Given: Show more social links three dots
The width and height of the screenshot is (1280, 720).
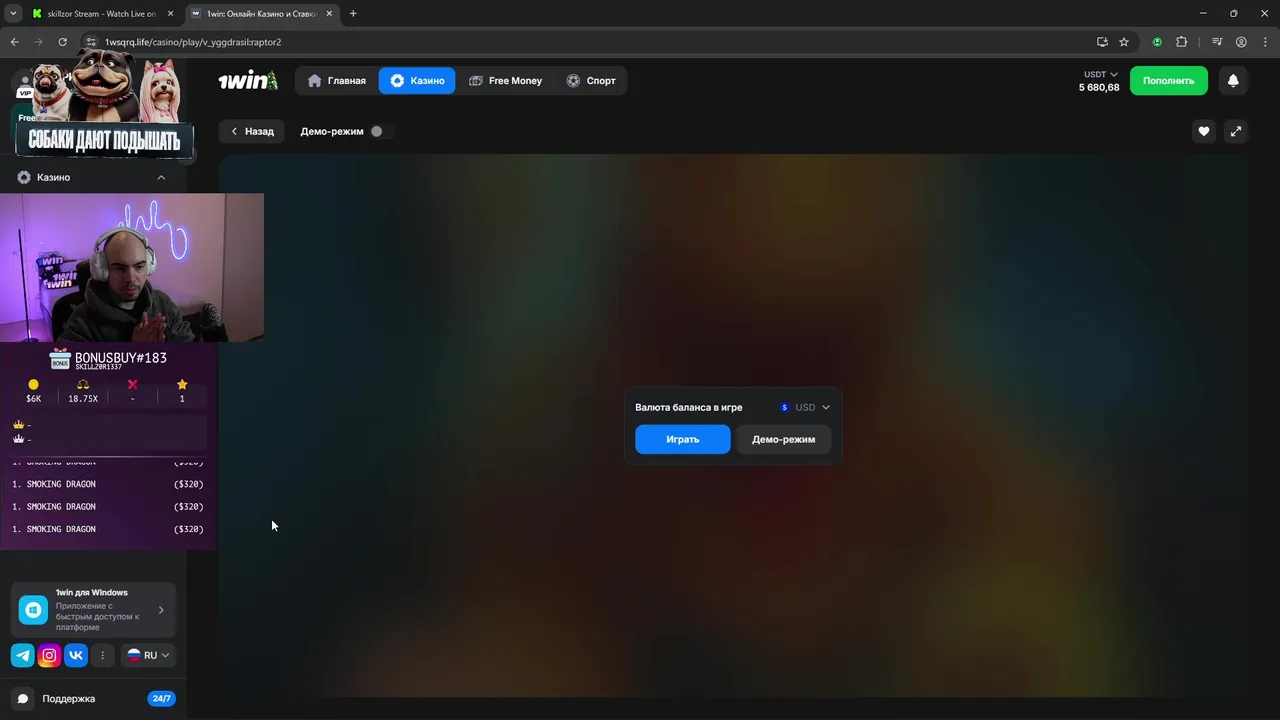Looking at the screenshot, I should [x=102, y=655].
